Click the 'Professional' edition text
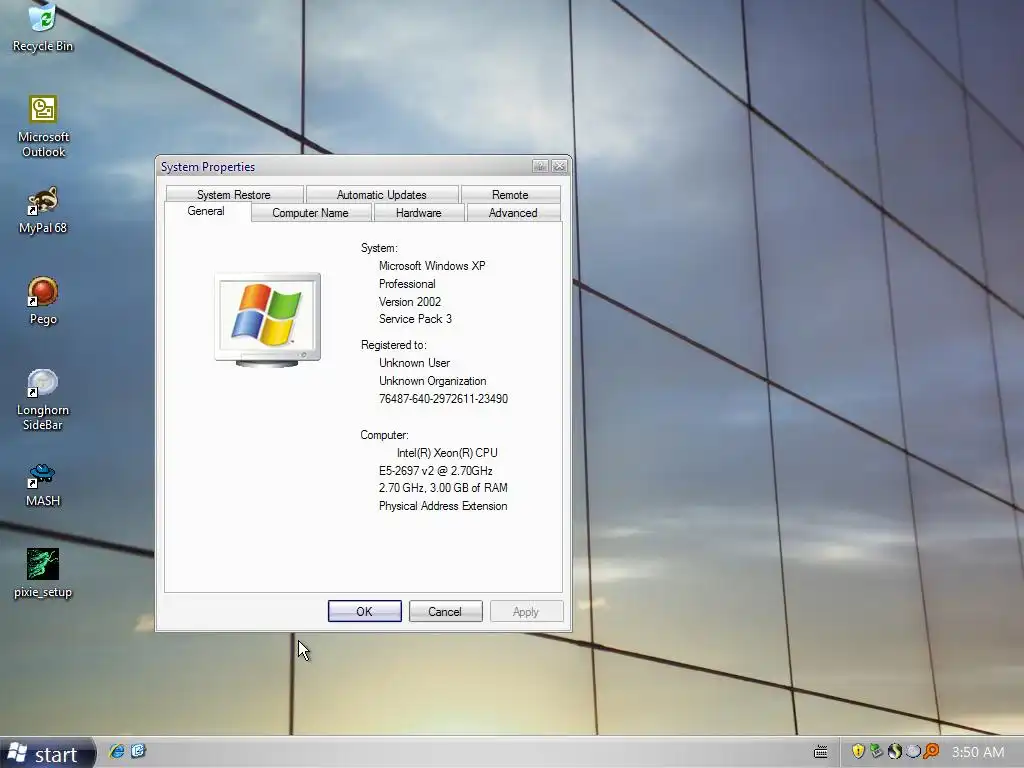 pyautogui.click(x=407, y=284)
